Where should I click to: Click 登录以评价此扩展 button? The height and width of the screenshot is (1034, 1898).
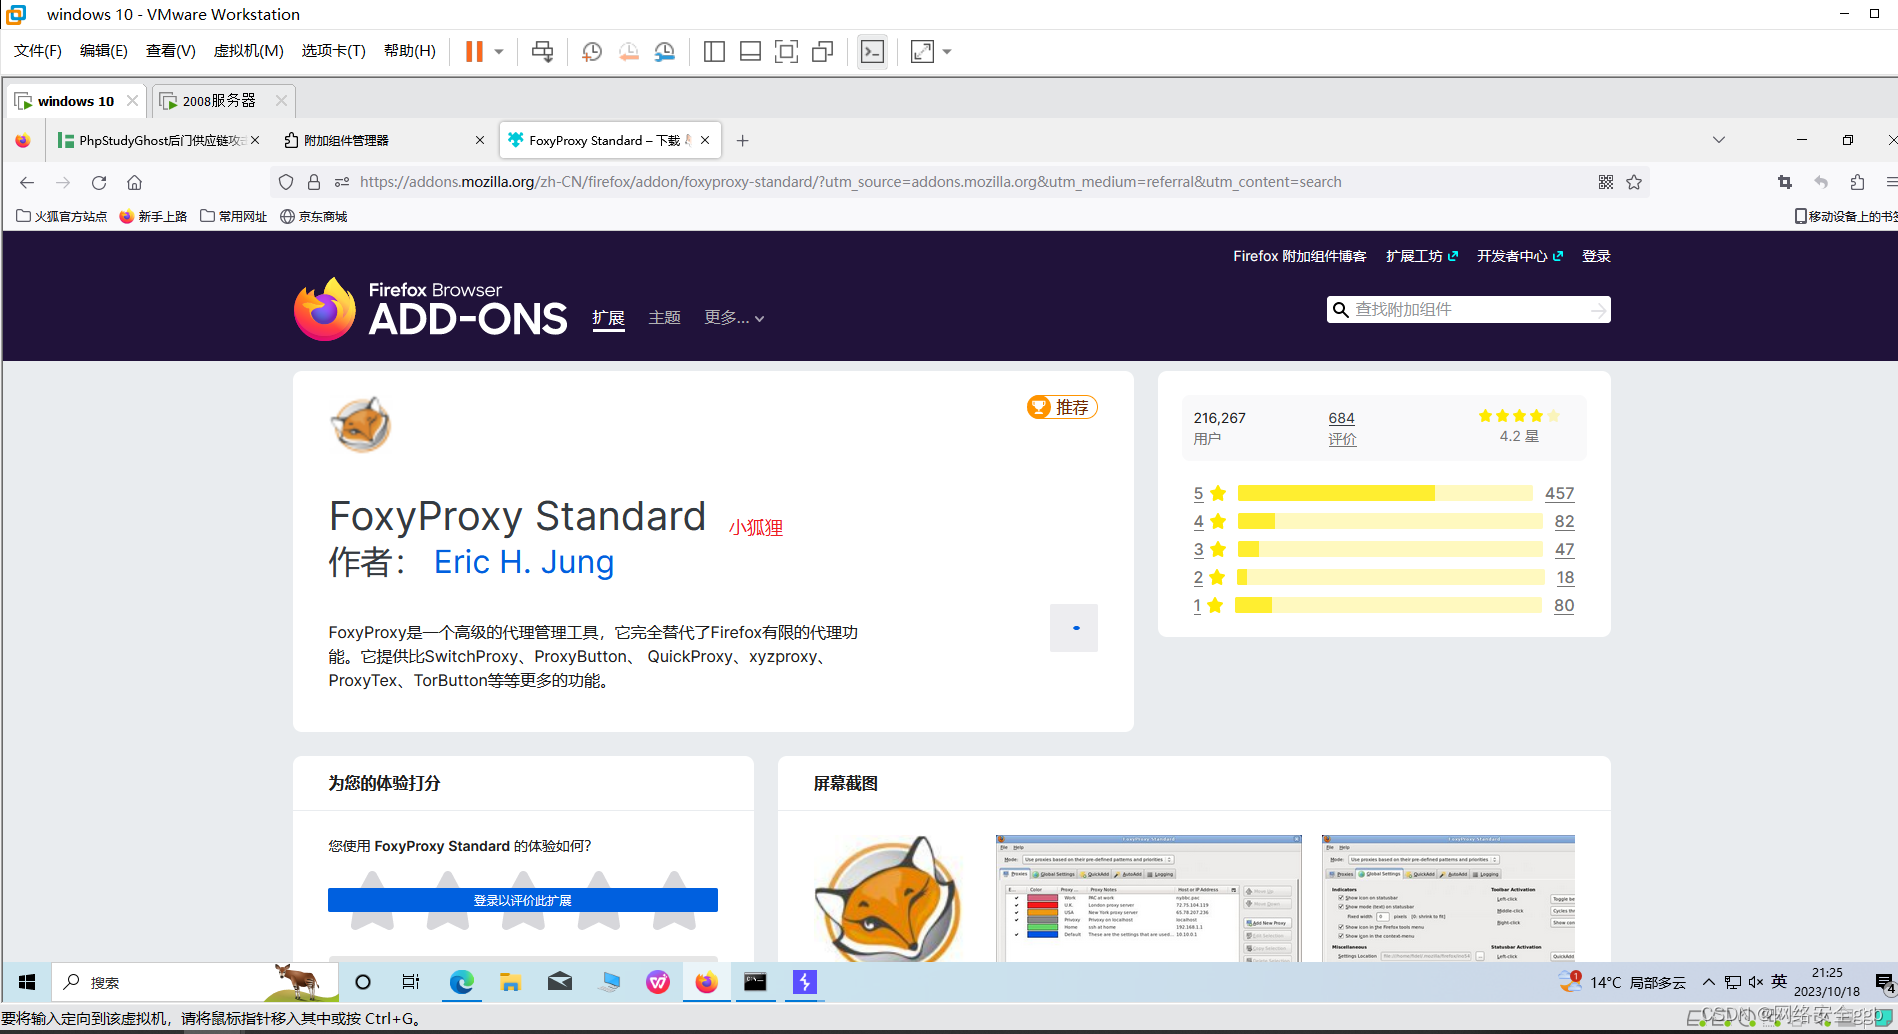(523, 900)
